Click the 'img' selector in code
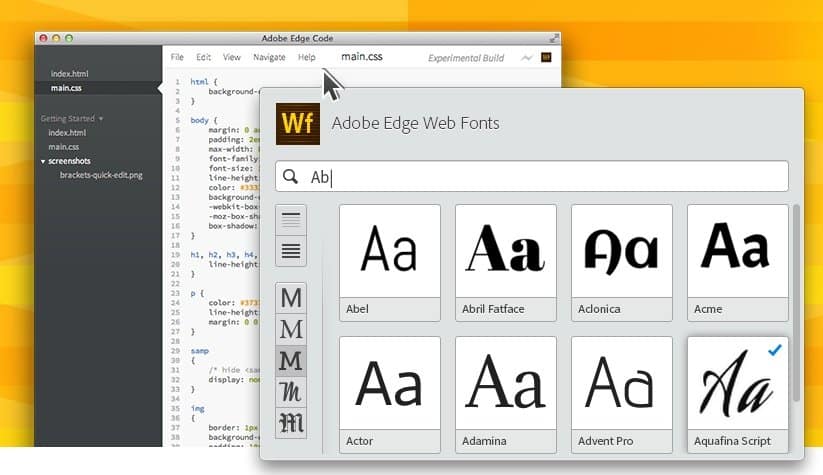The width and height of the screenshot is (823, 475). click(x=197, y=408)
